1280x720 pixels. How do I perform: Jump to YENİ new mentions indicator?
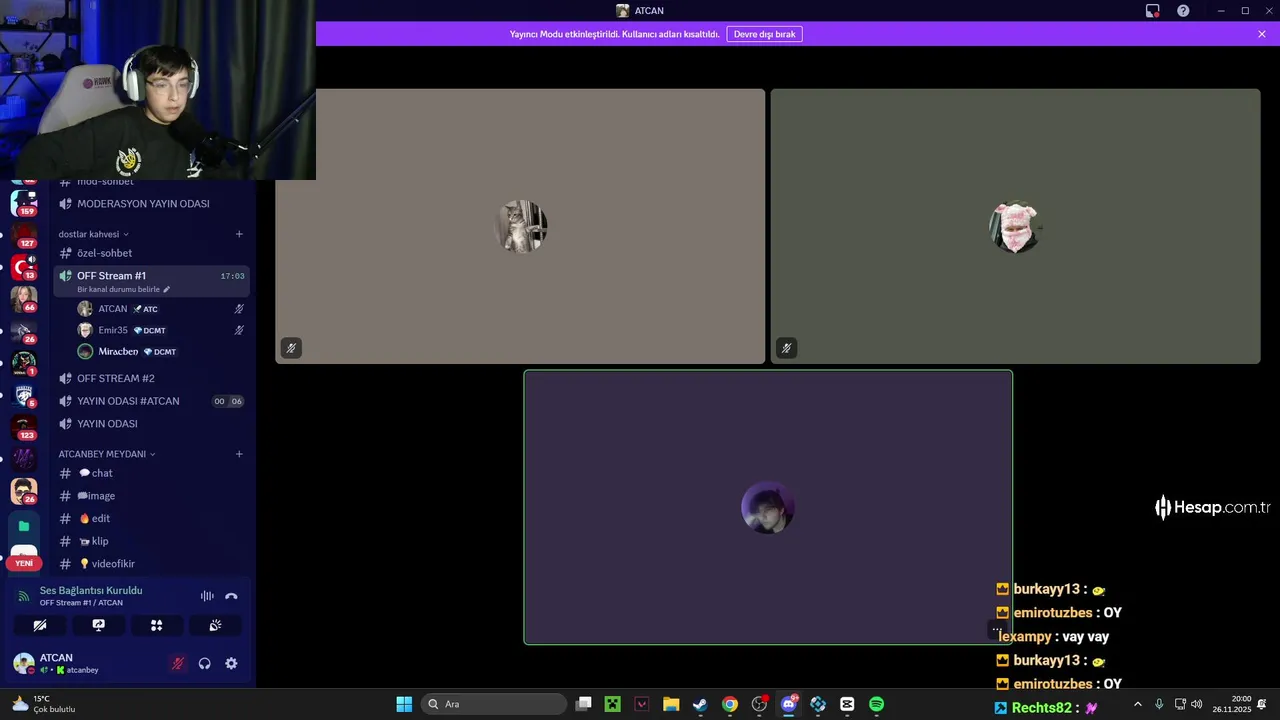[x=24, y=563]
